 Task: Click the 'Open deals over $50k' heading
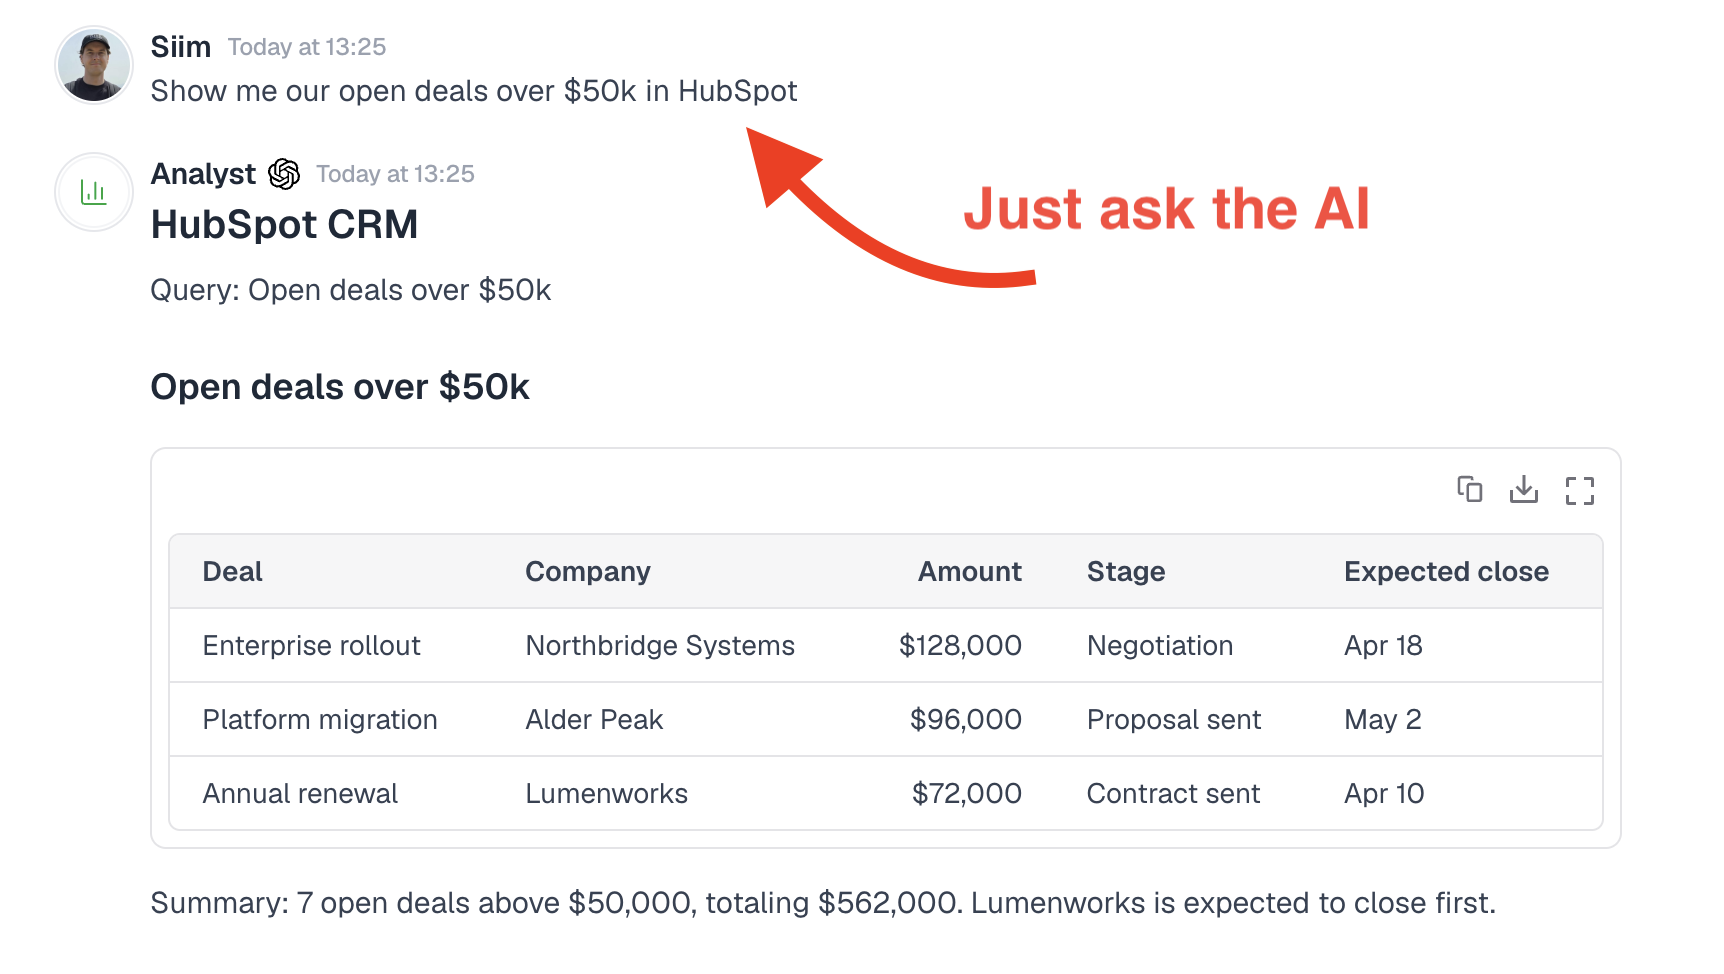[340, 387]
